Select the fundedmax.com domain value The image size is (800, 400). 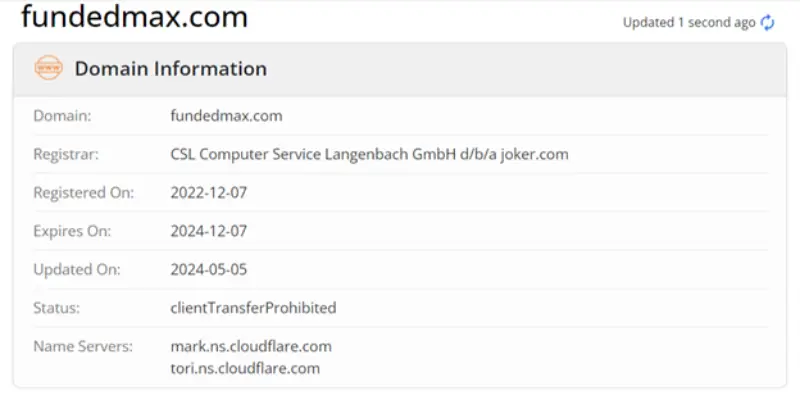(x=226, y=116)
